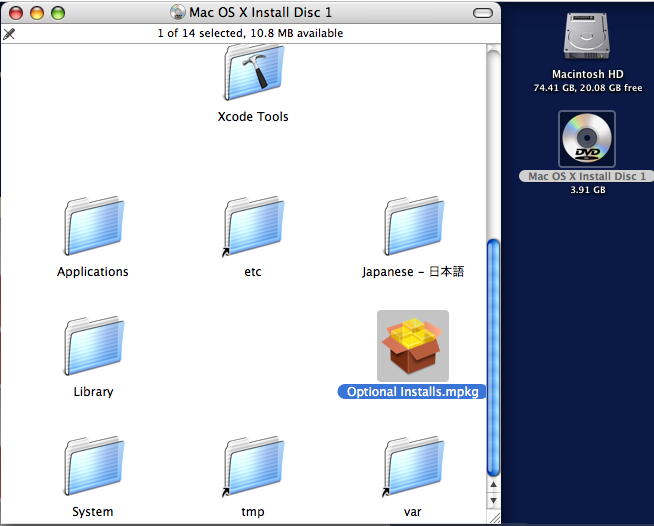This screenshot has height=526, width=654.
Task: Click the var folder label
Action: click(413, 512)
